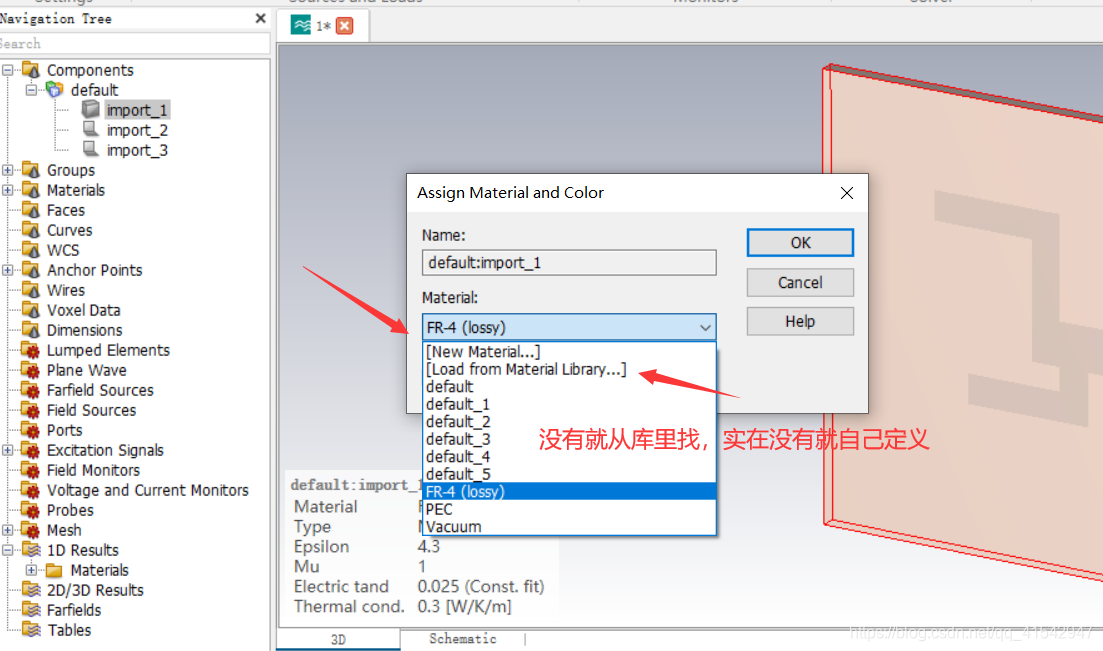Viewport: 1103px width, 651px height.
Task: Click the Ports folder icon
Action: pos(31,430)
